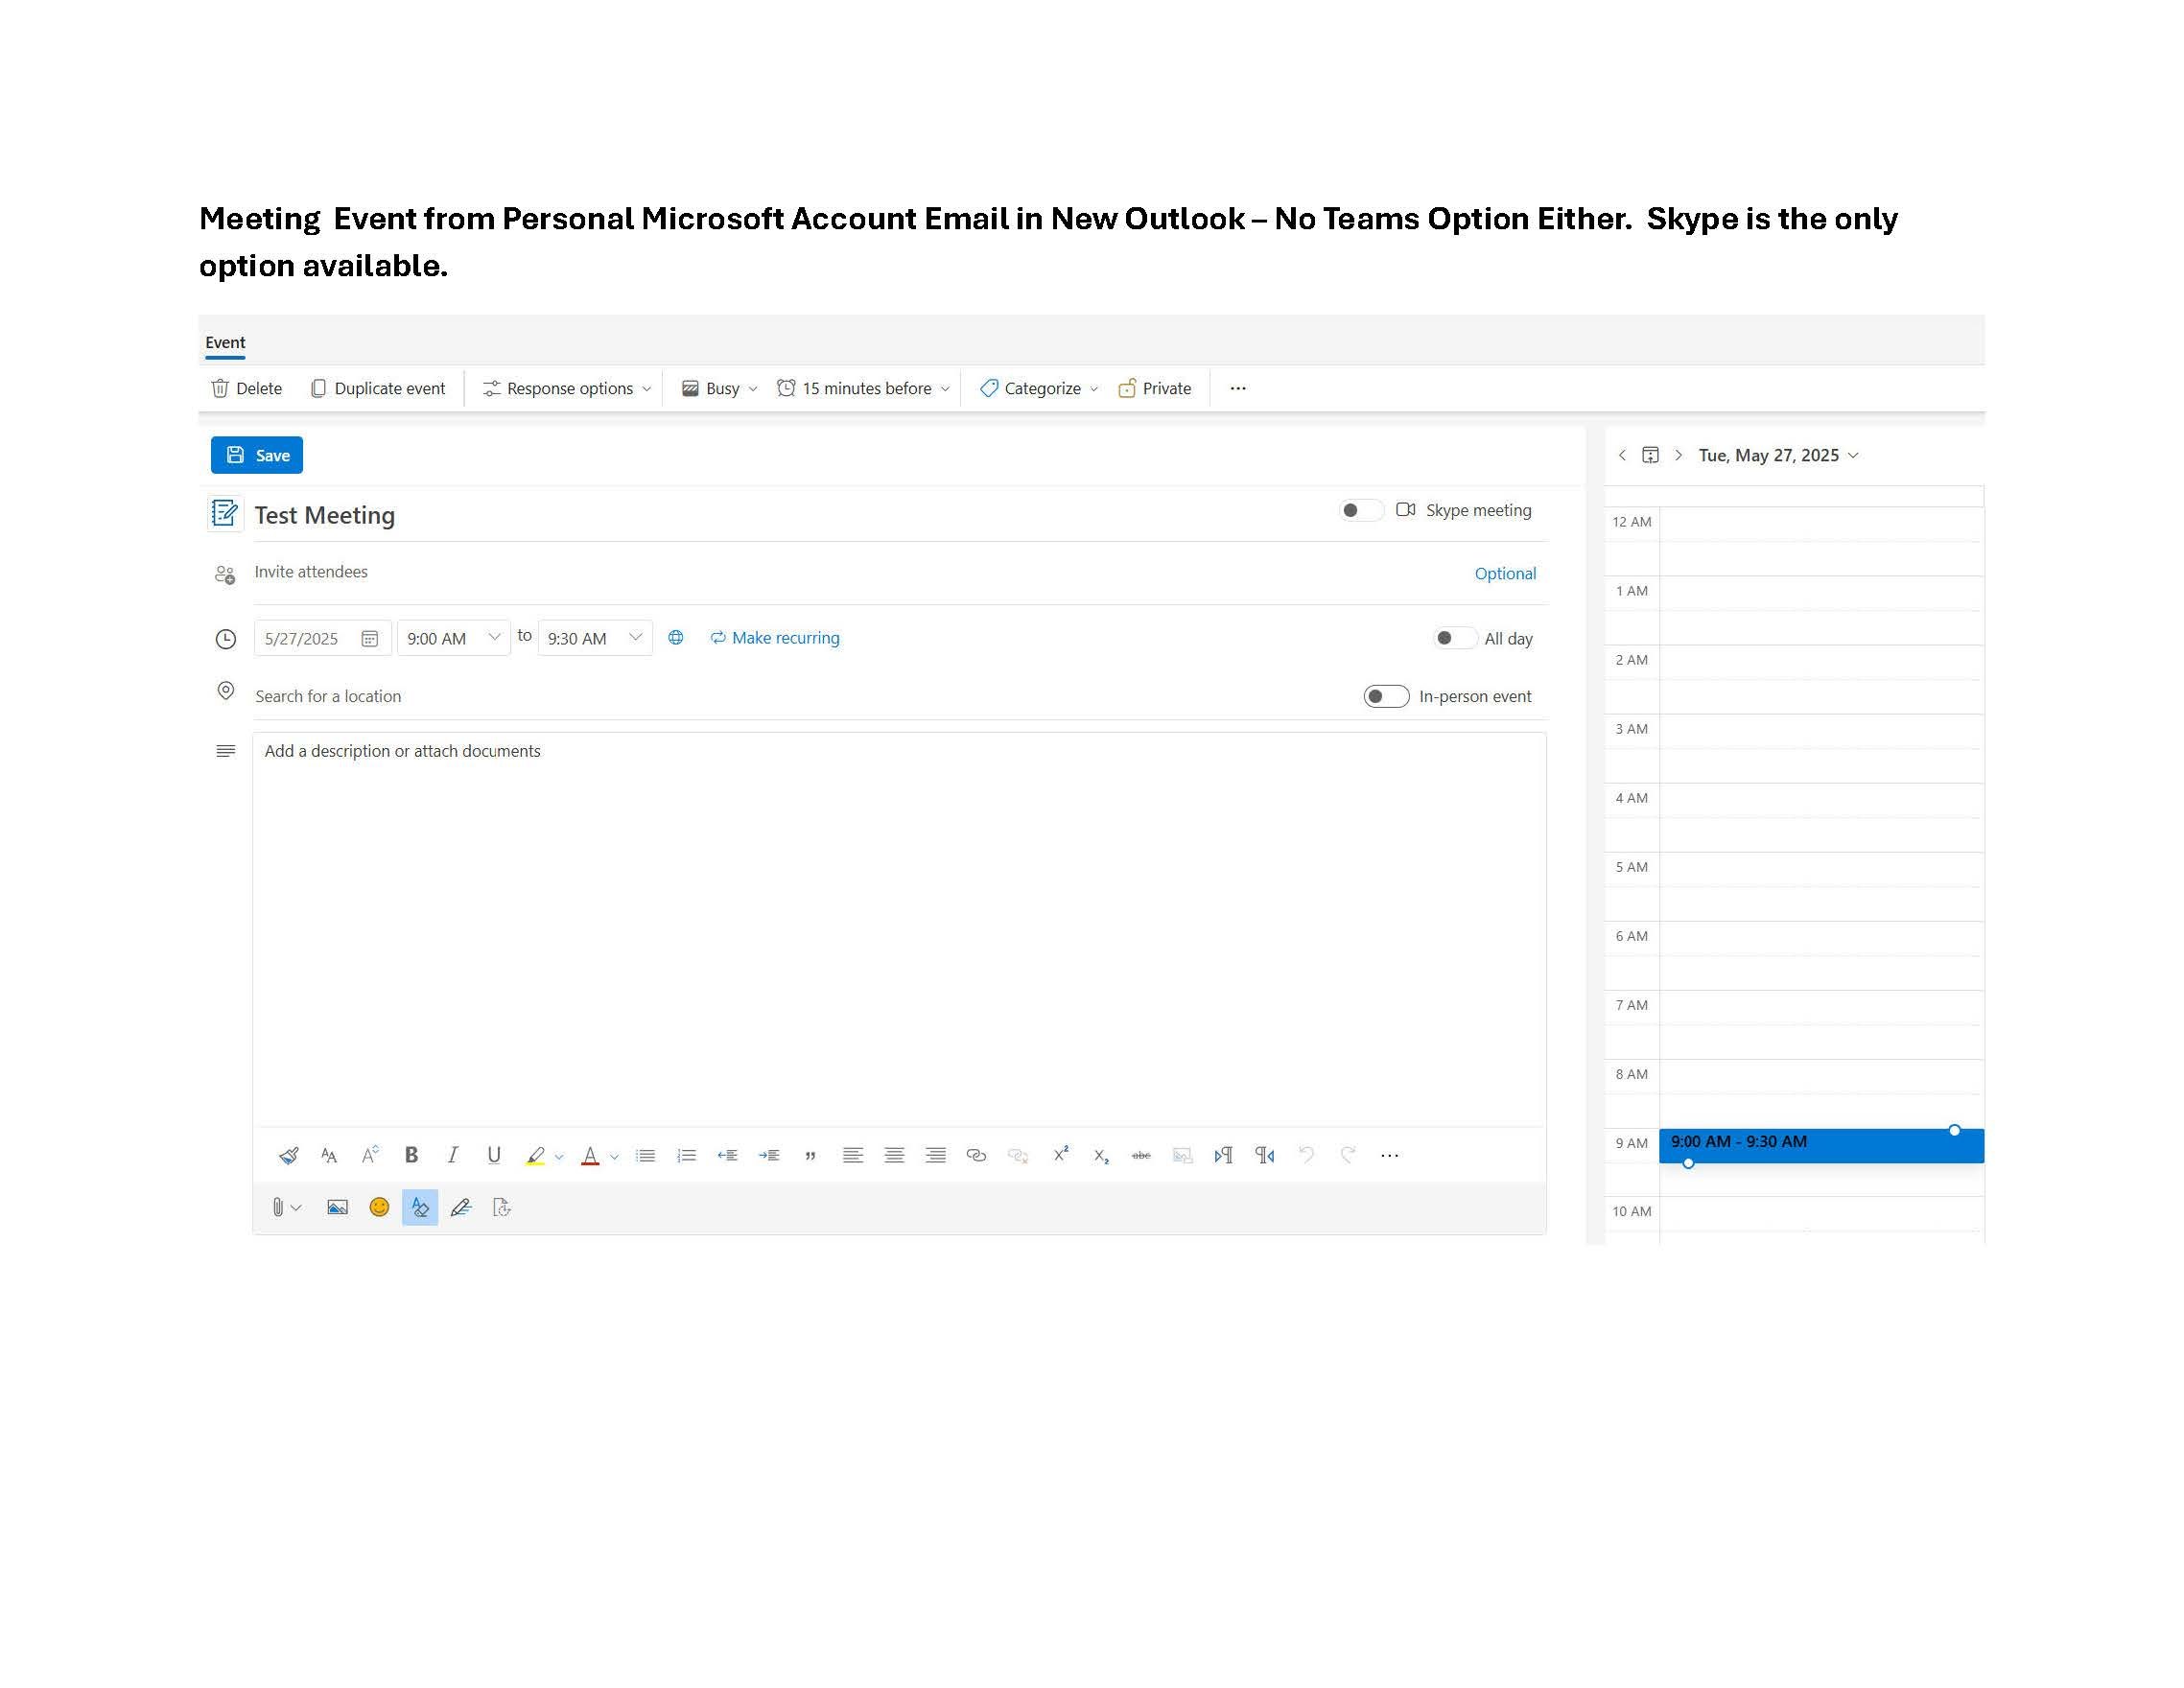Click the Italic formatting icon

coord(452,1155)
